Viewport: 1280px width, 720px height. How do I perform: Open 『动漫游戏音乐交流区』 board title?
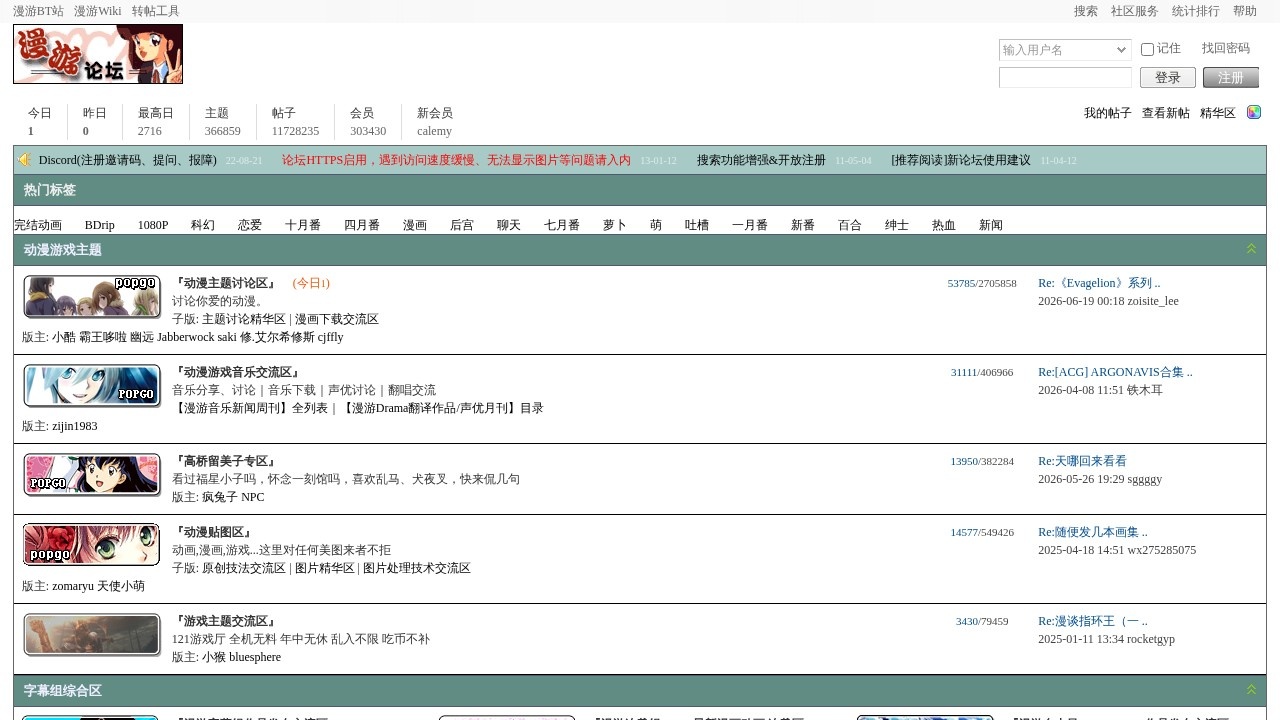237,372
